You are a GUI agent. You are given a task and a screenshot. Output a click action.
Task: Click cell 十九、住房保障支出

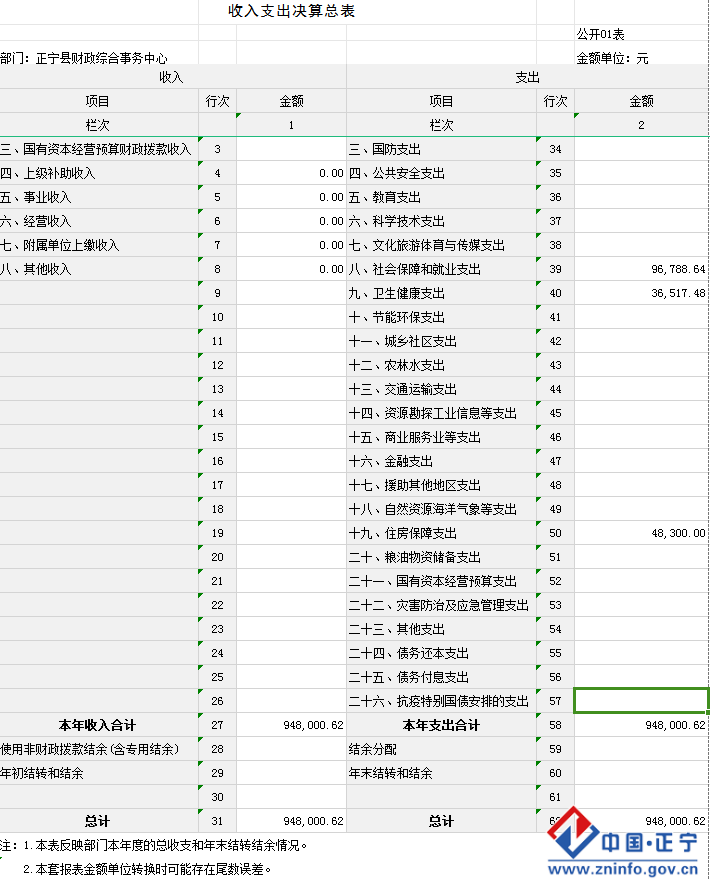442,533
